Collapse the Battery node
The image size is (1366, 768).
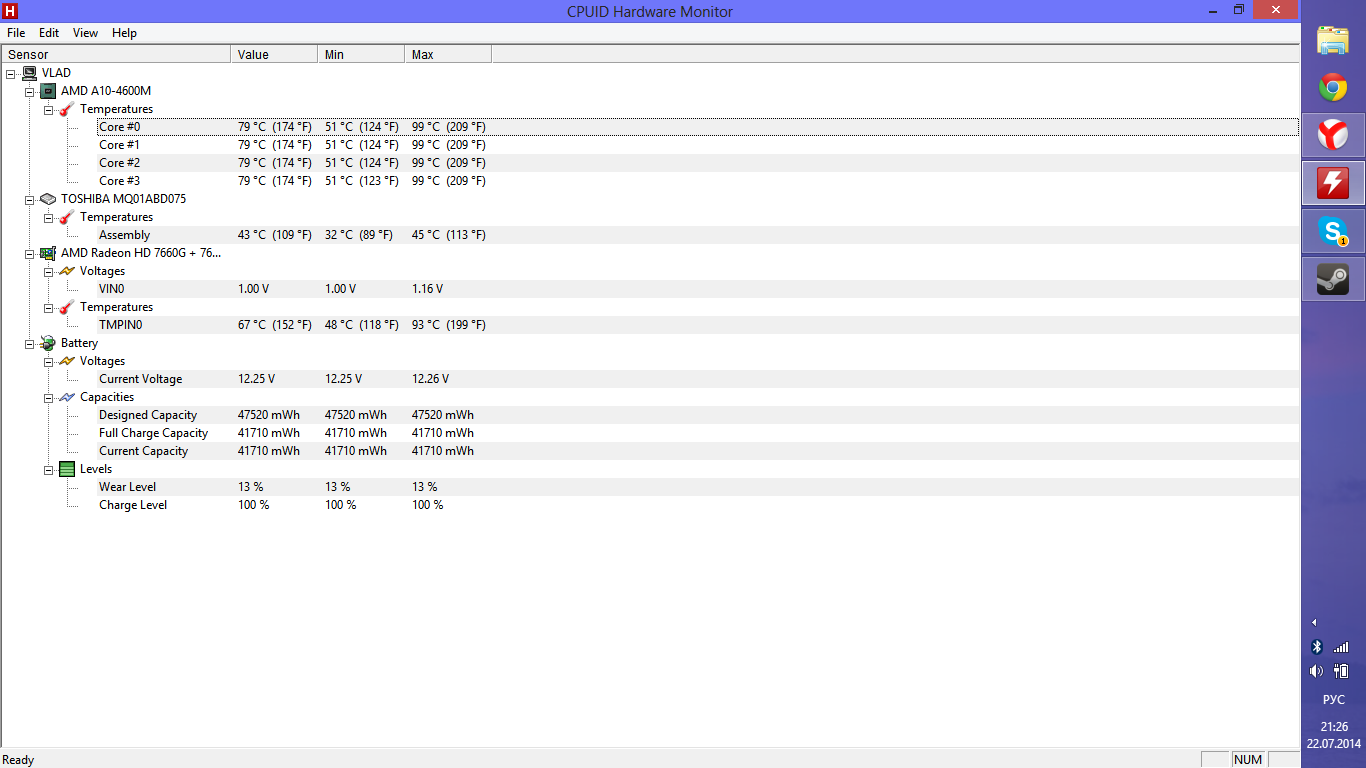point(29,343)
